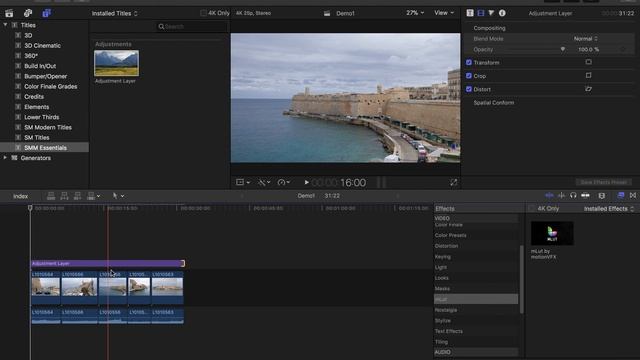Image resolution: width=640 pixels, height=360 pixels.
Task: Toggle audio skimming icon
Action: [x=562, y=196]
